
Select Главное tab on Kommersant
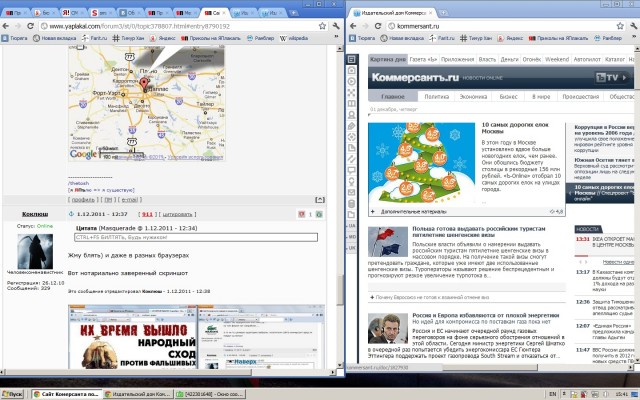[x=393, y=97]
